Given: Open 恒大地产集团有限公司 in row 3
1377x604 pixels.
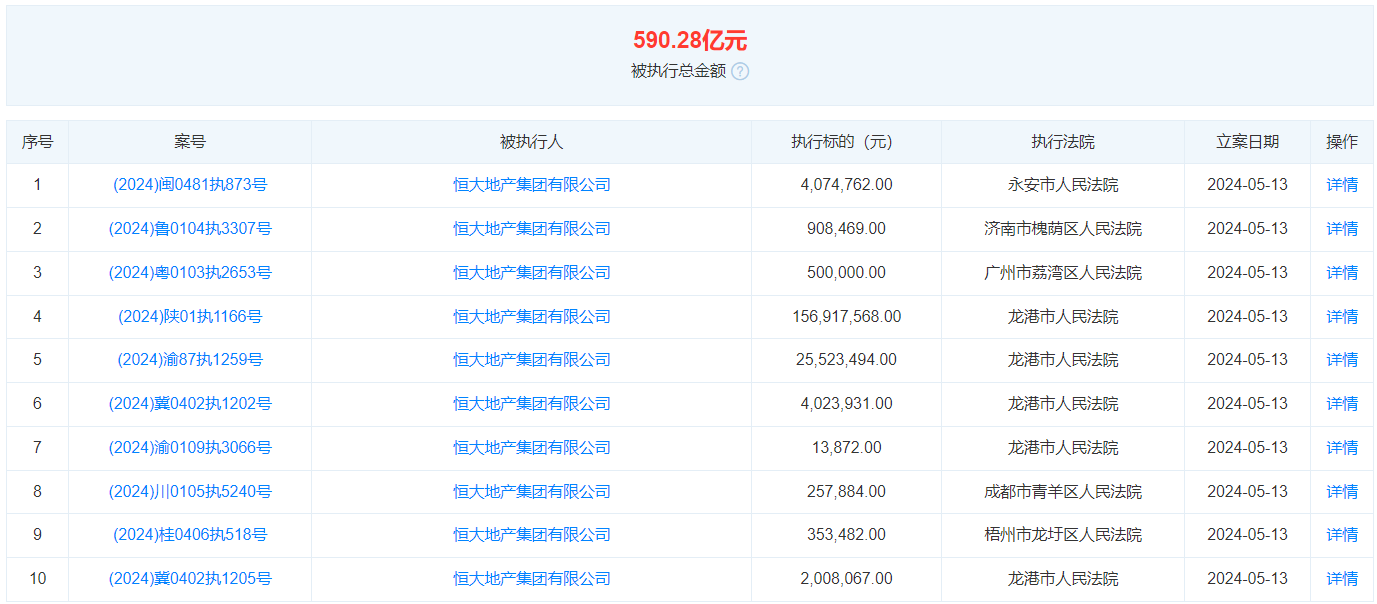Looking at the screenshot, I should (531, 273).
